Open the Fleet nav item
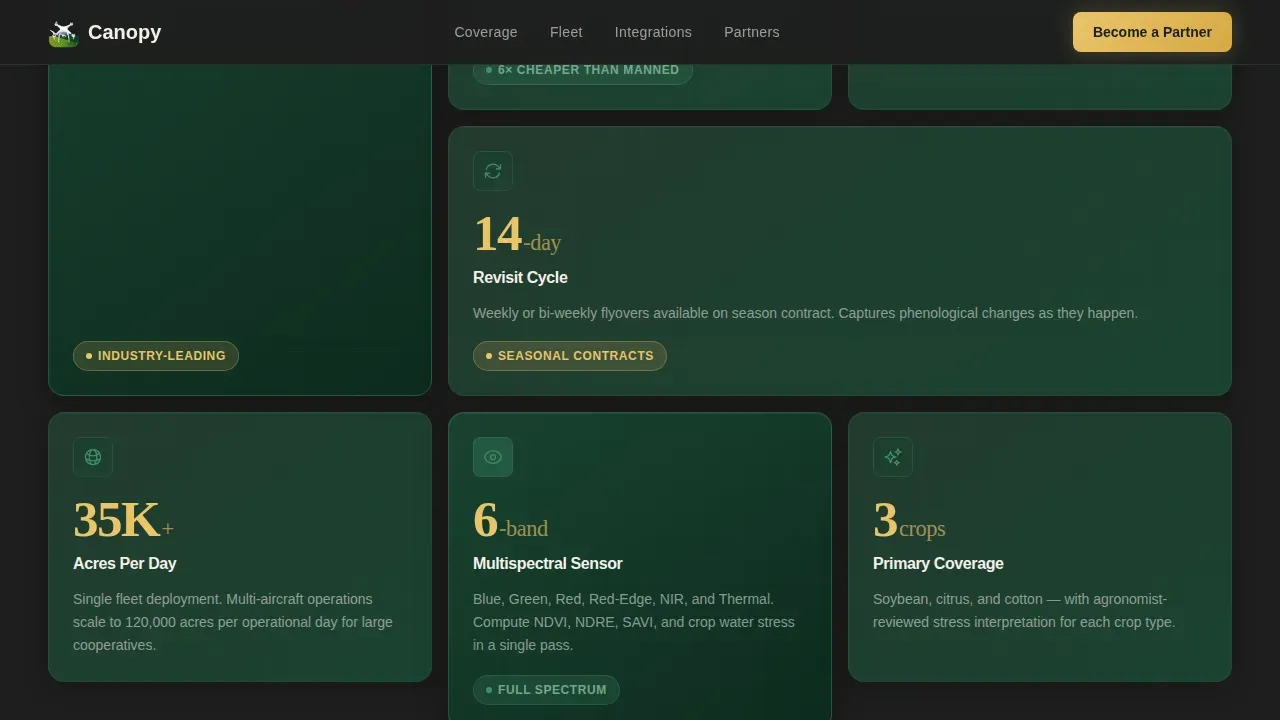This screenshot has height=720, width=1280. pyautogui.click(x=566, y=32)
